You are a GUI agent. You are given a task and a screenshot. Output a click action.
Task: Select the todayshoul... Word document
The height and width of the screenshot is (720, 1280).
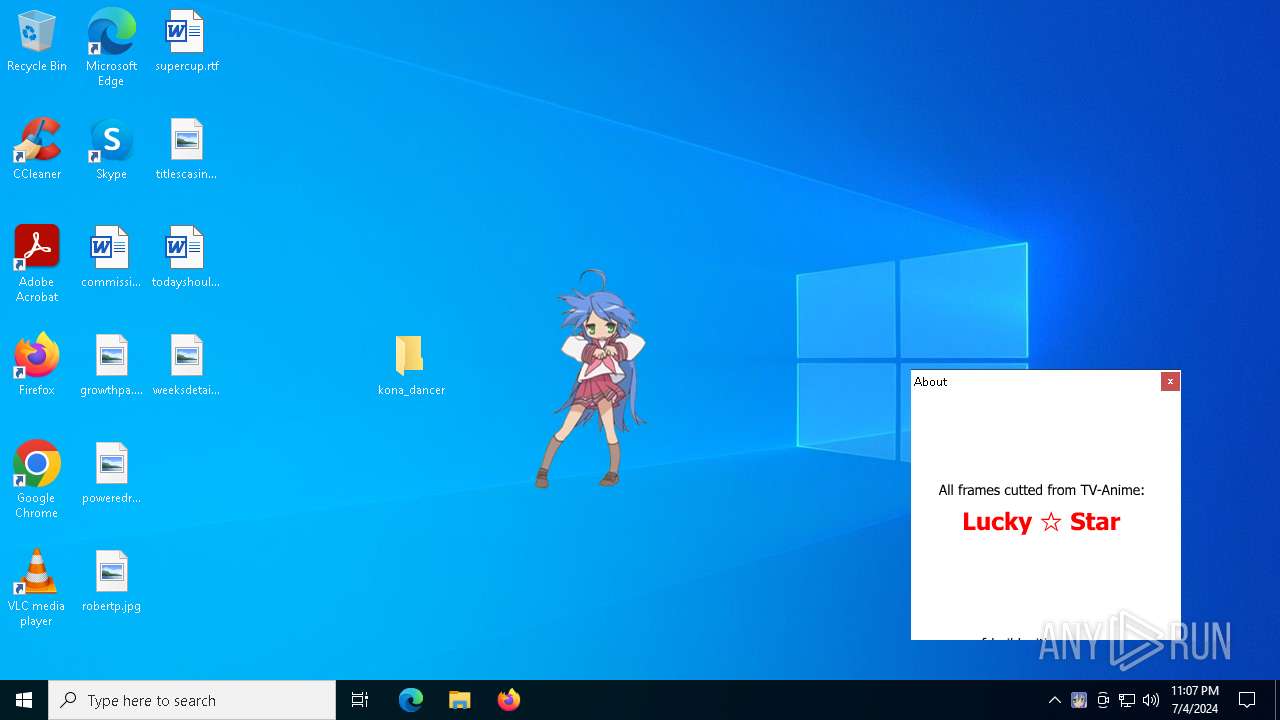click(186, 258)
